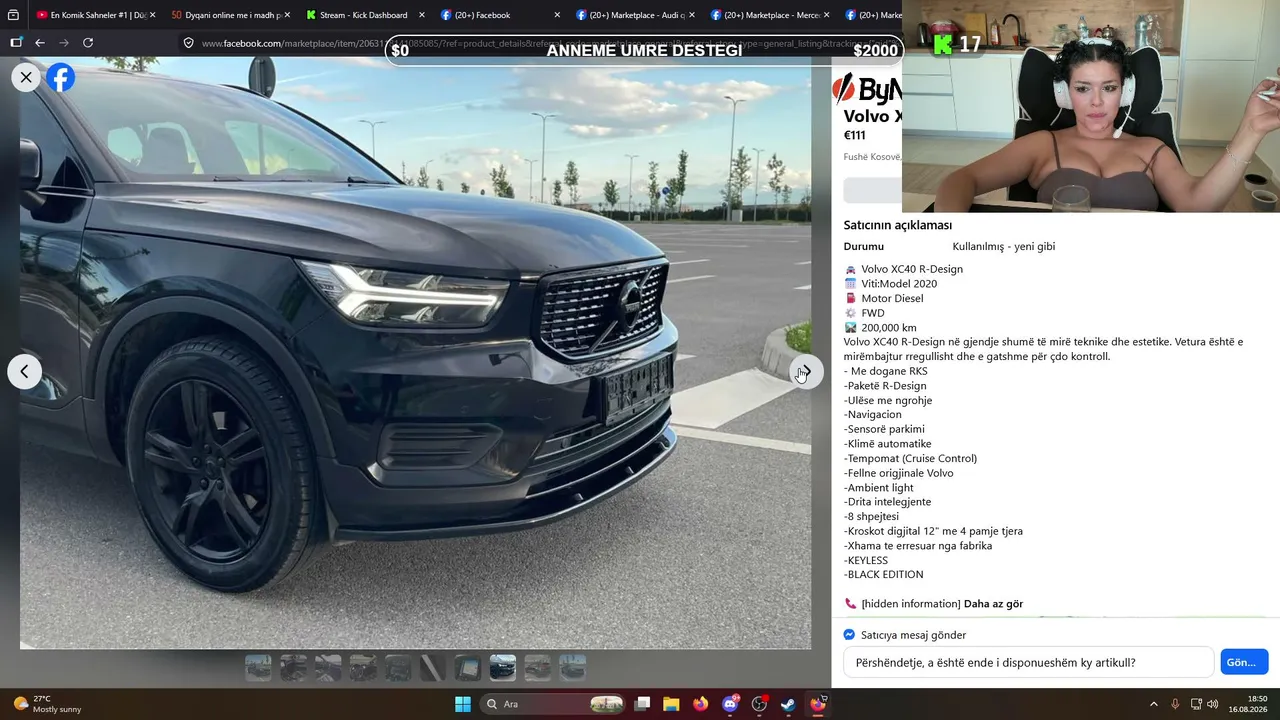Close the En Komik Sahneler tab
This screenshot has width=1280, height=720.
[x=152, y=15]
